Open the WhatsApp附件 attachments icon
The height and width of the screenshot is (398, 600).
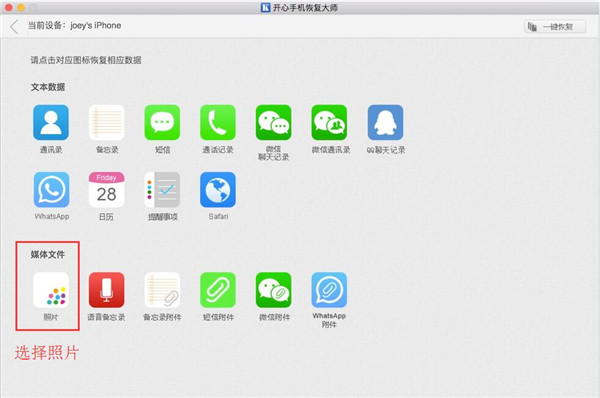329,290
